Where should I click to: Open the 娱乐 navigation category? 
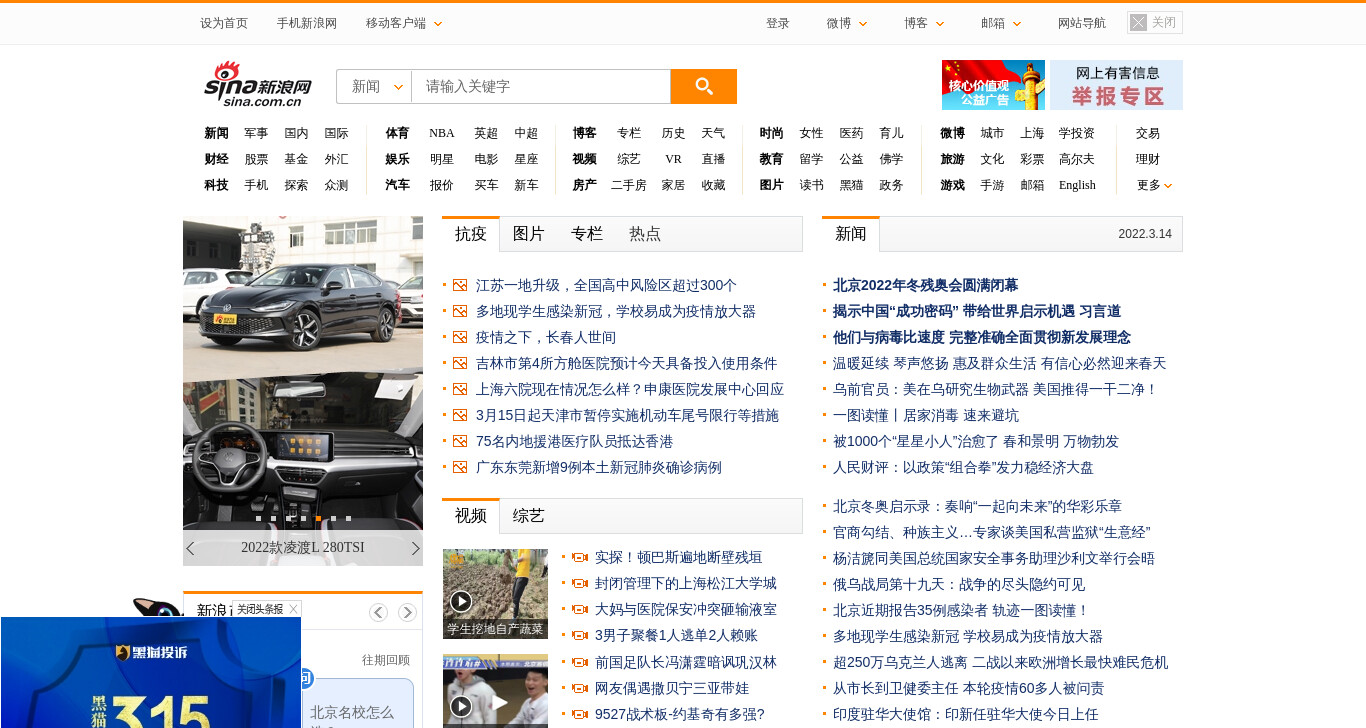click(x=397, y=159)
